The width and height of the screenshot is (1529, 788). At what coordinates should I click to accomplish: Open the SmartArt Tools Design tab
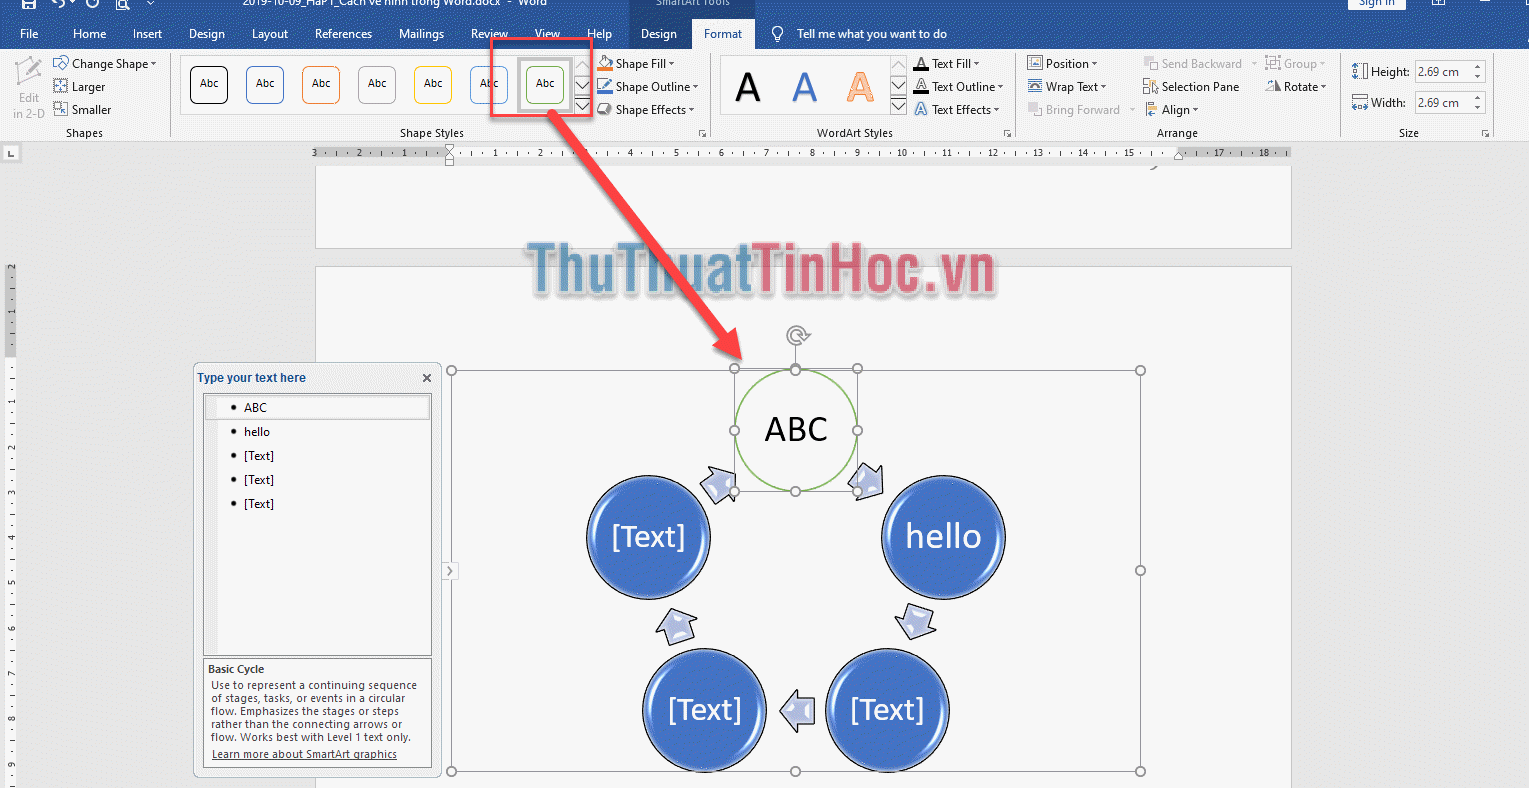pyautogui.click(x=658, y=34)
